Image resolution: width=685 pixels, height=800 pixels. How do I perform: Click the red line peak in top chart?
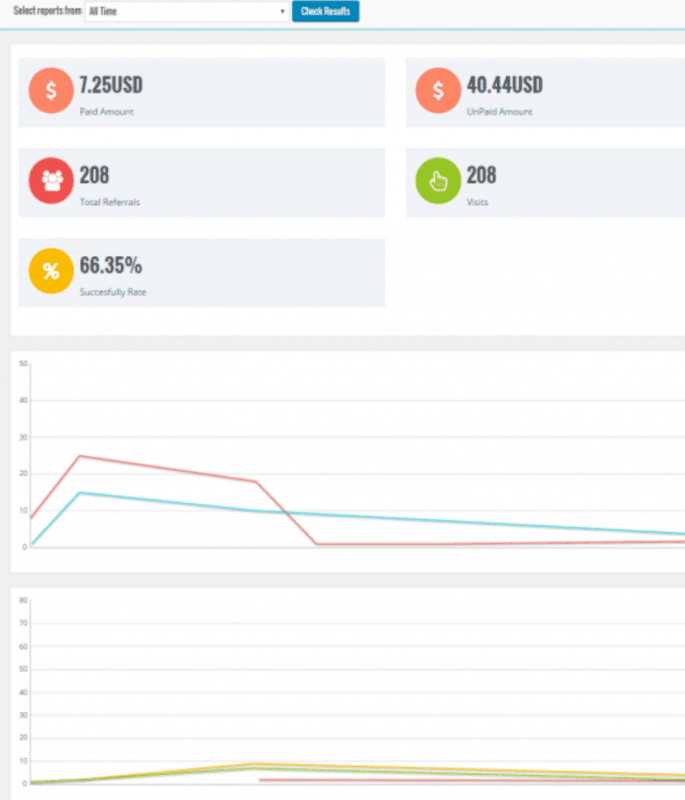click(x=80, y=456)
